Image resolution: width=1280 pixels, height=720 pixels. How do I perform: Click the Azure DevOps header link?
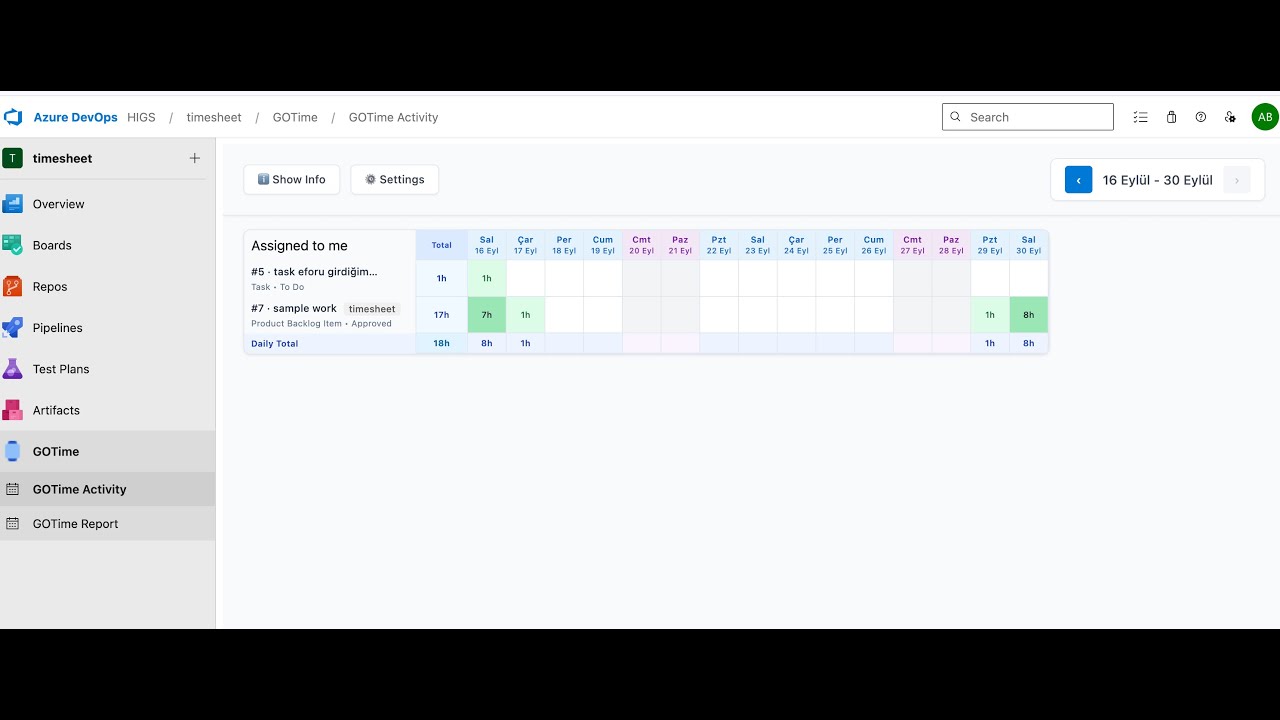(75, 117)
